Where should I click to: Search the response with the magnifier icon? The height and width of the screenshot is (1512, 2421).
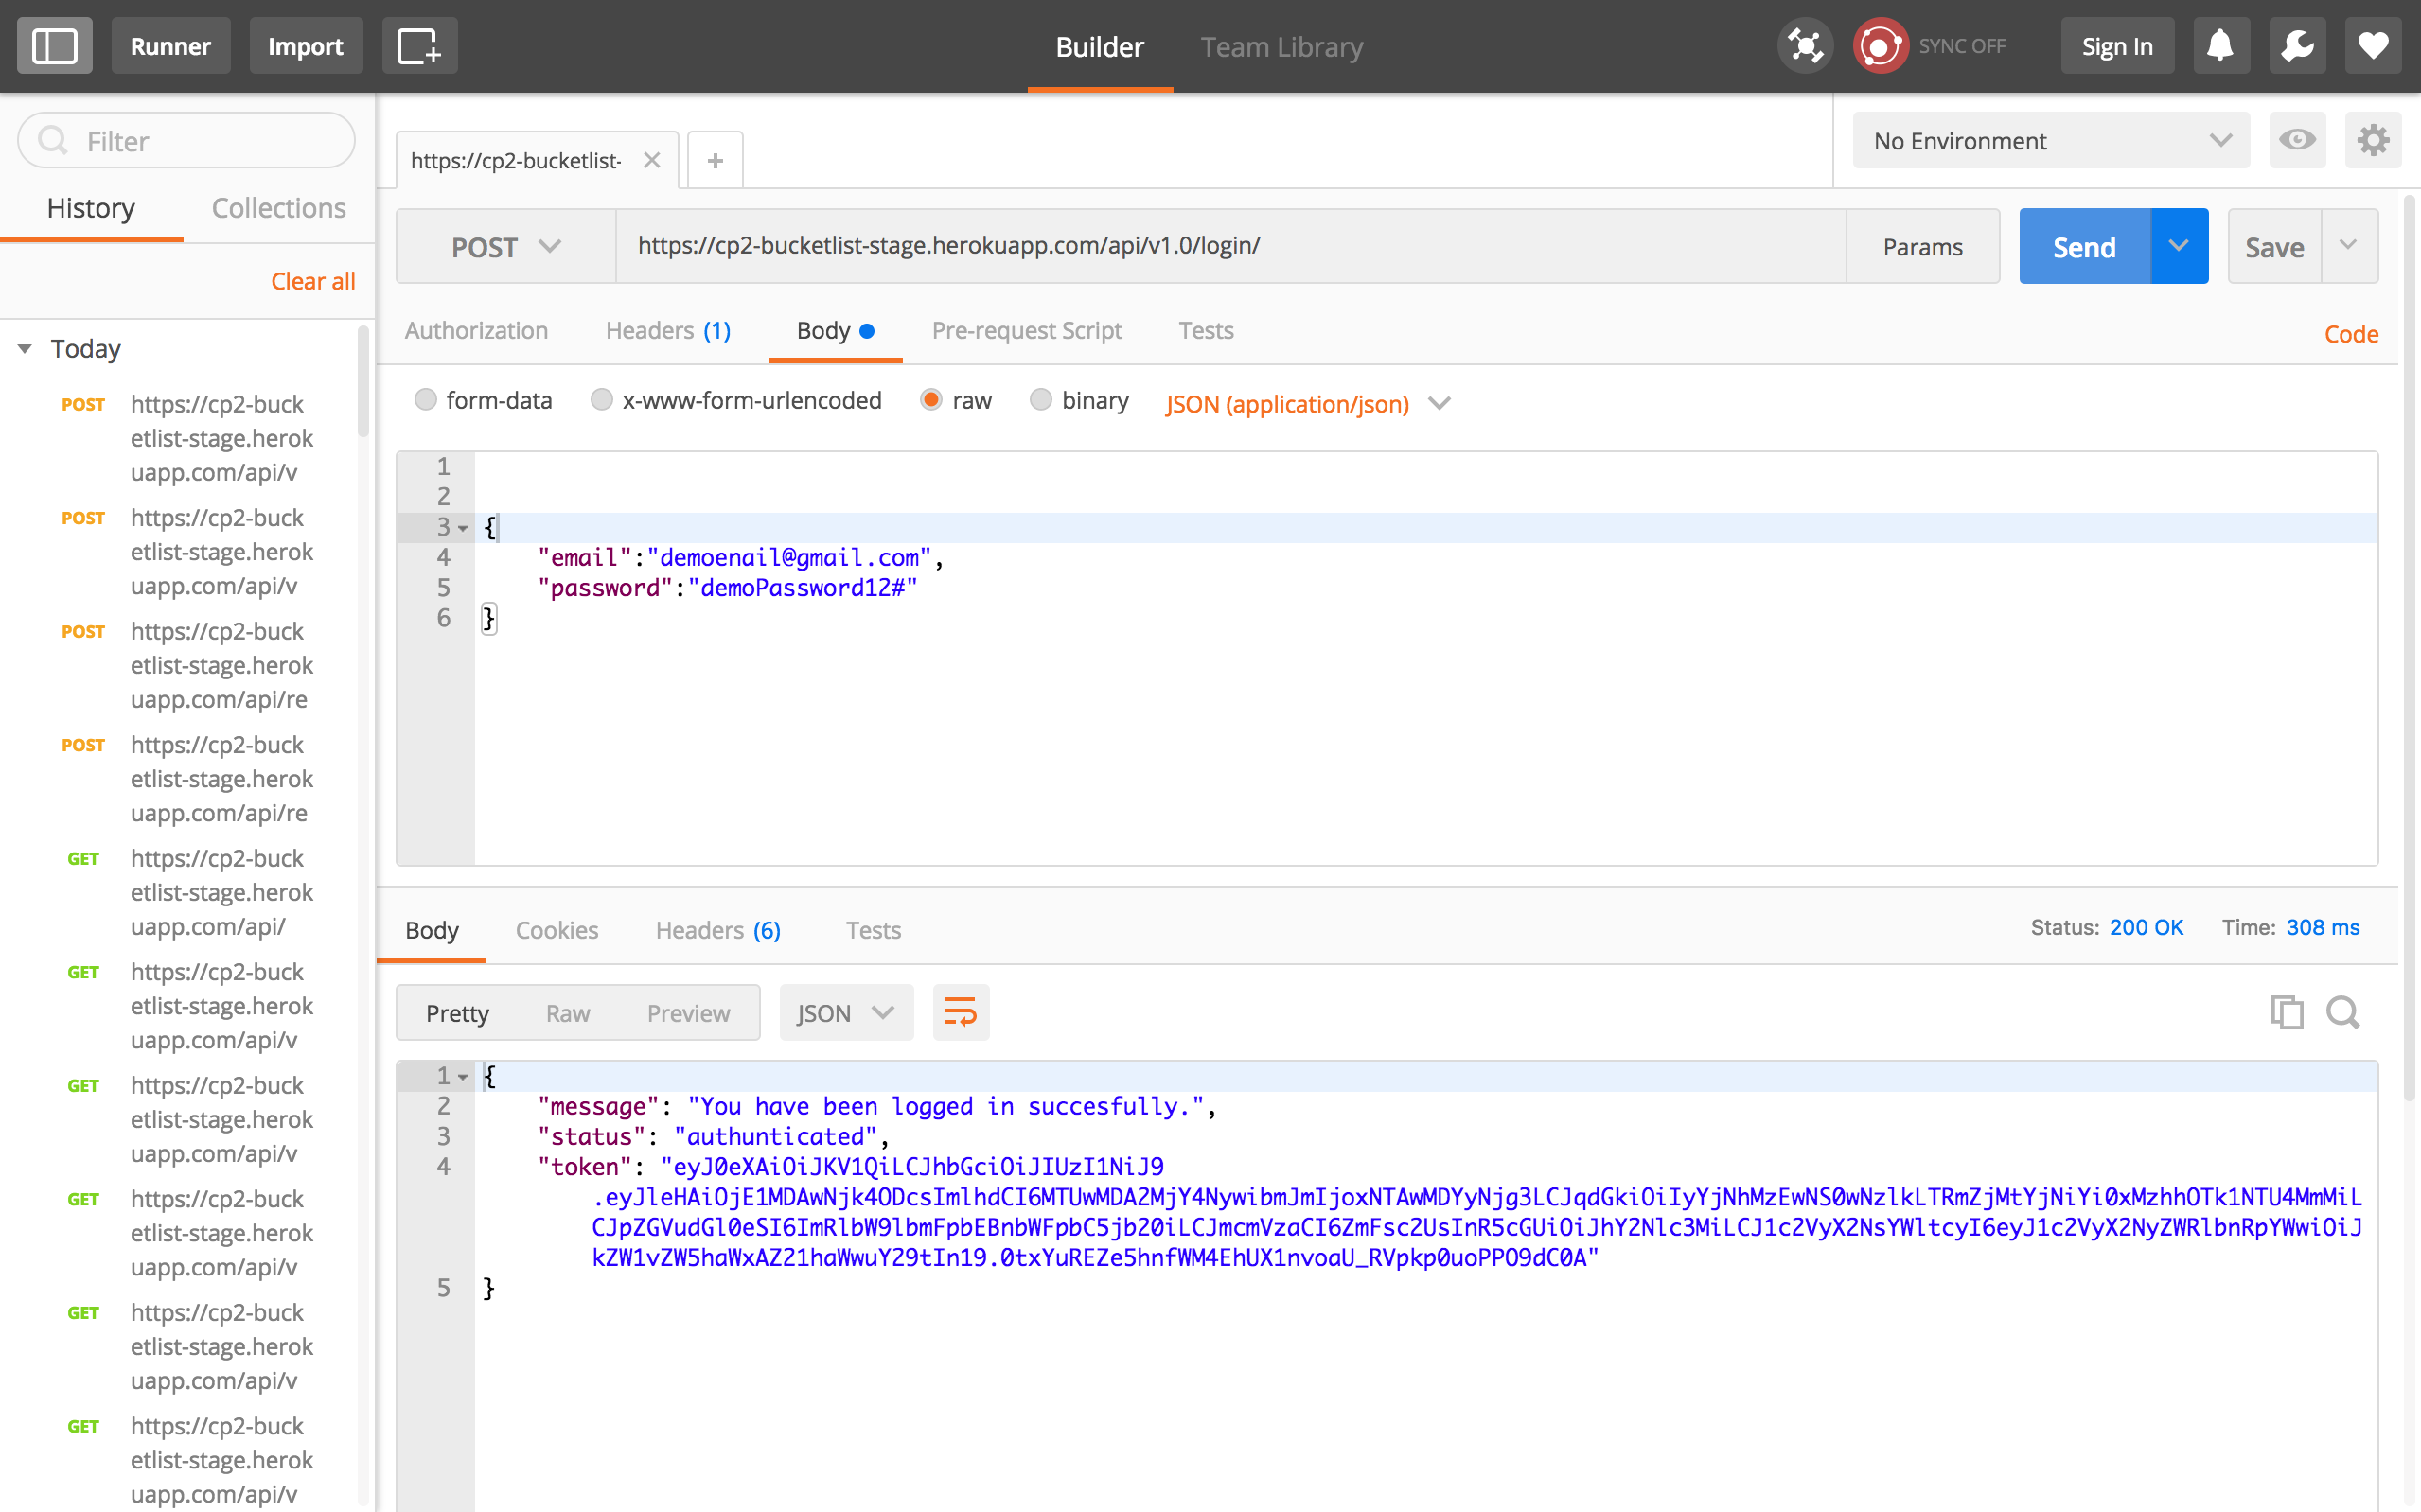pos(2343,1012)
